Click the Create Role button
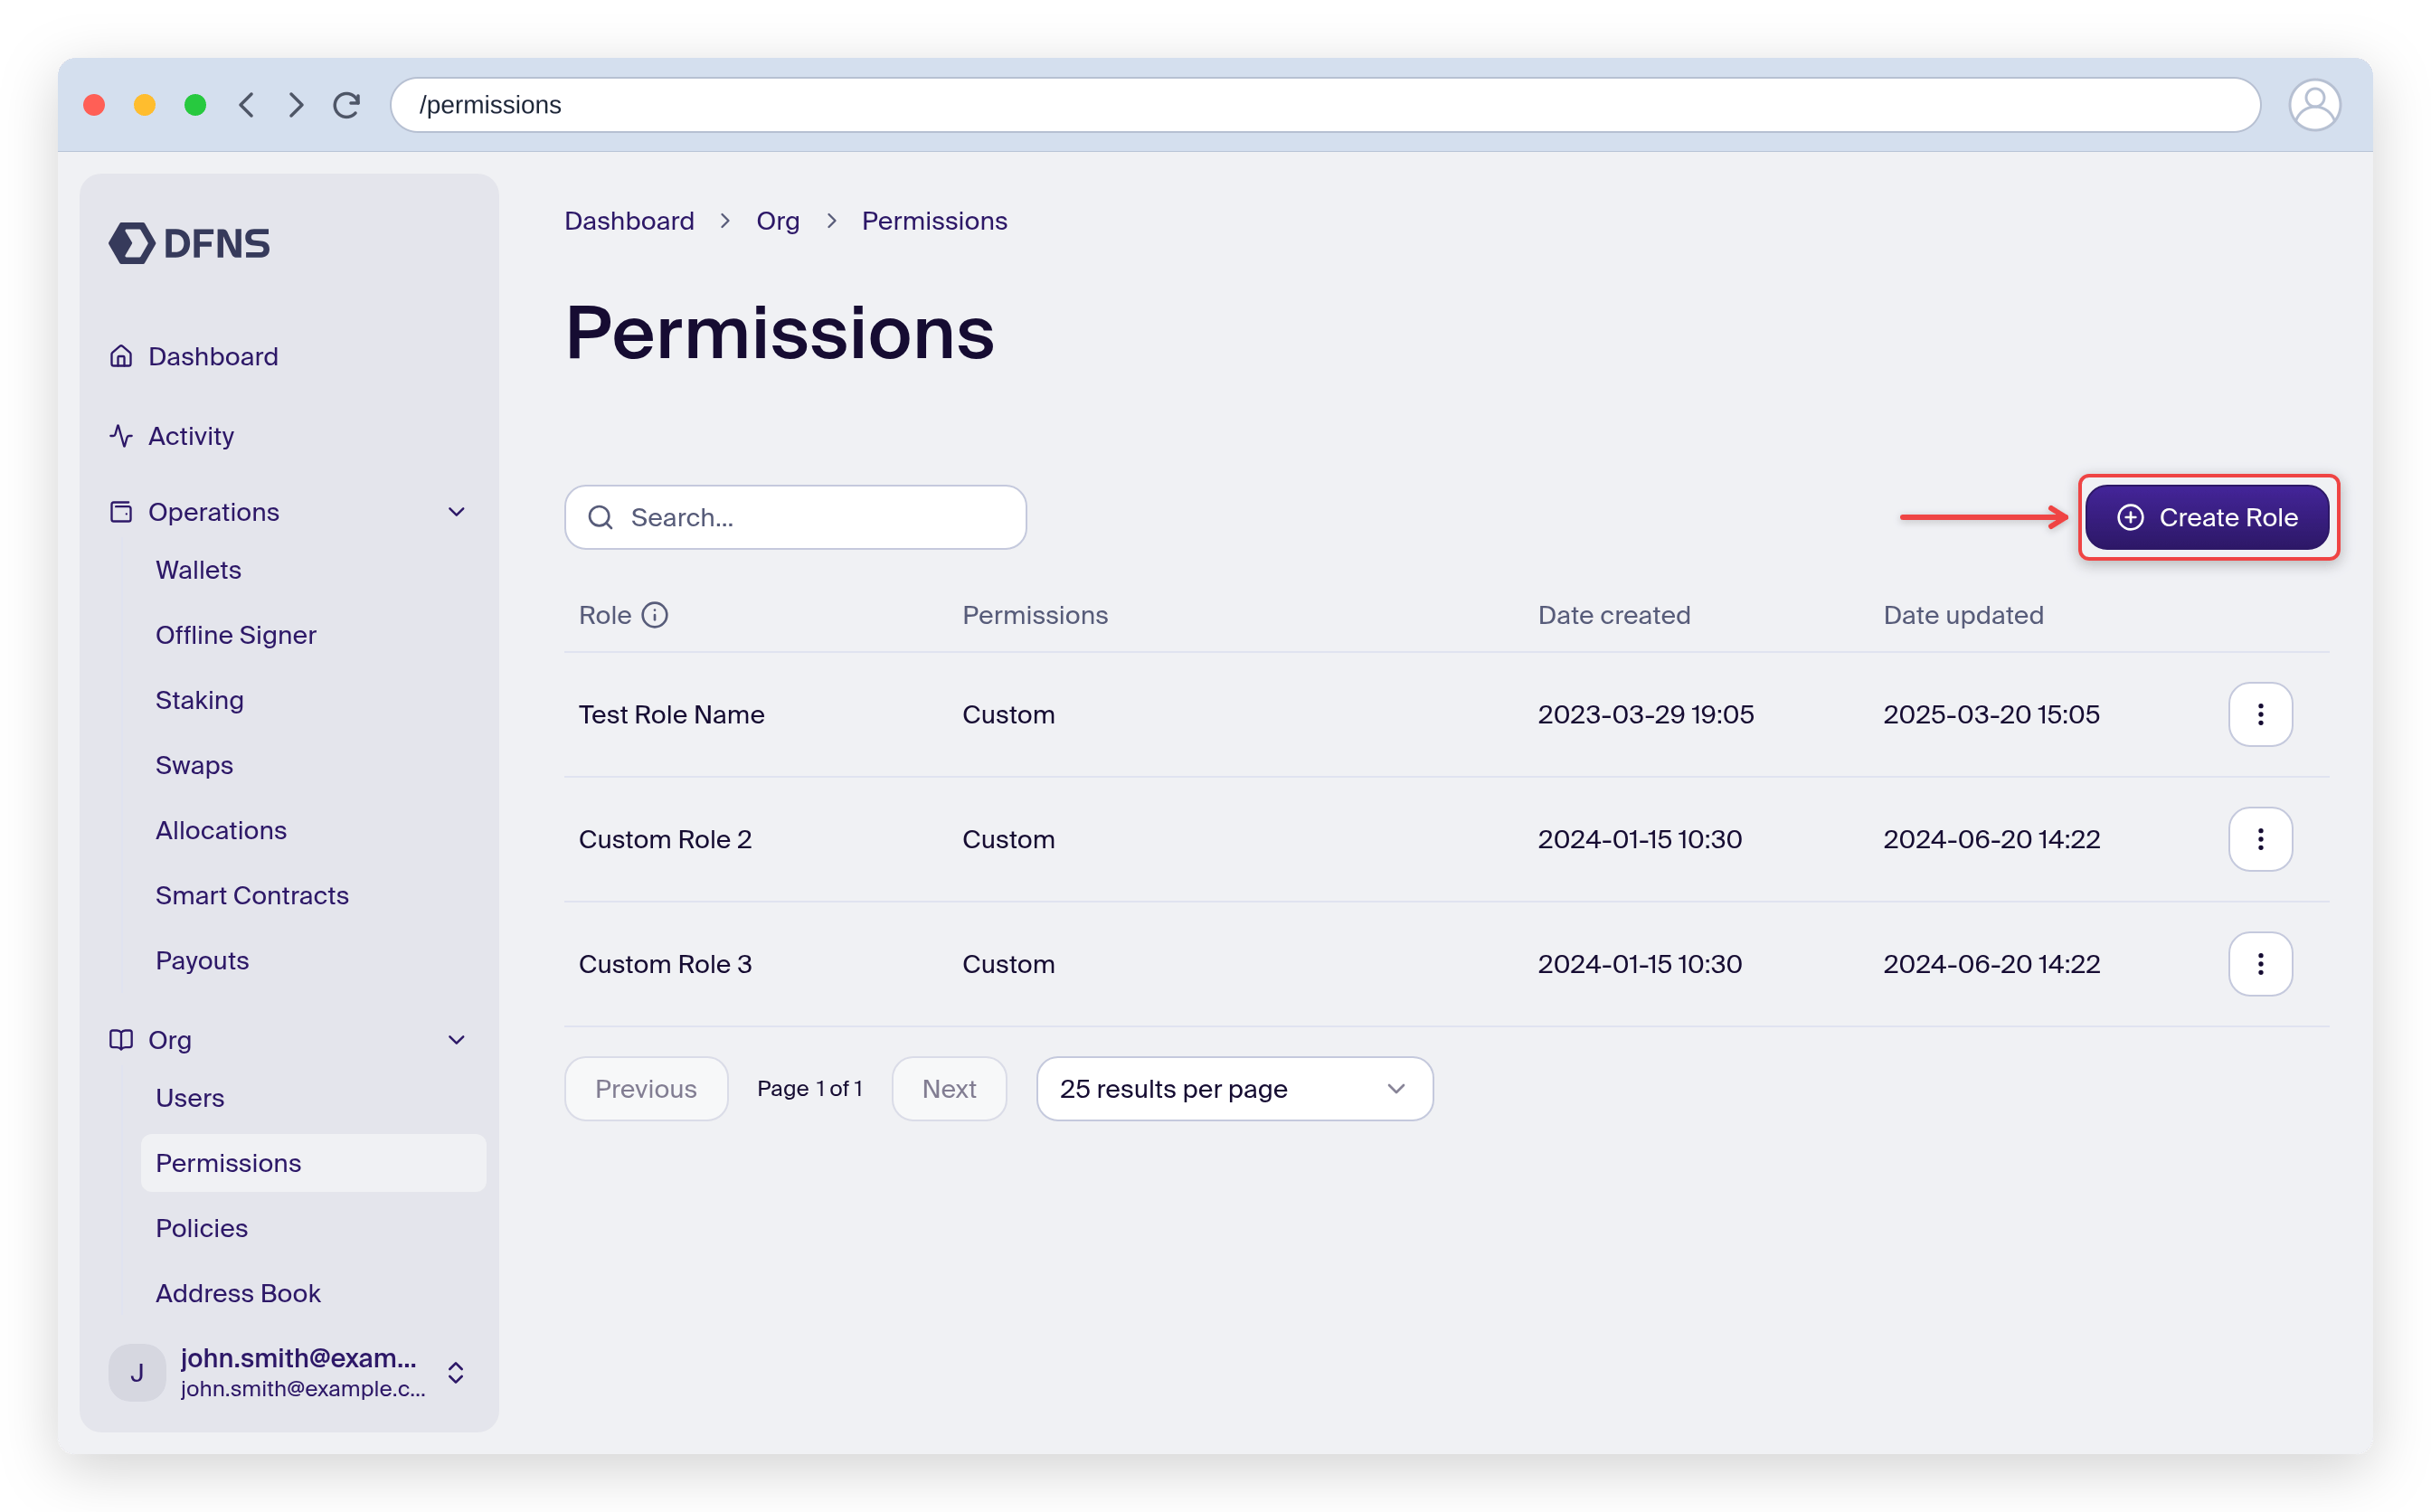Image resolution: width=2431 pixels, height=1512 pixels. (2207, 517)
